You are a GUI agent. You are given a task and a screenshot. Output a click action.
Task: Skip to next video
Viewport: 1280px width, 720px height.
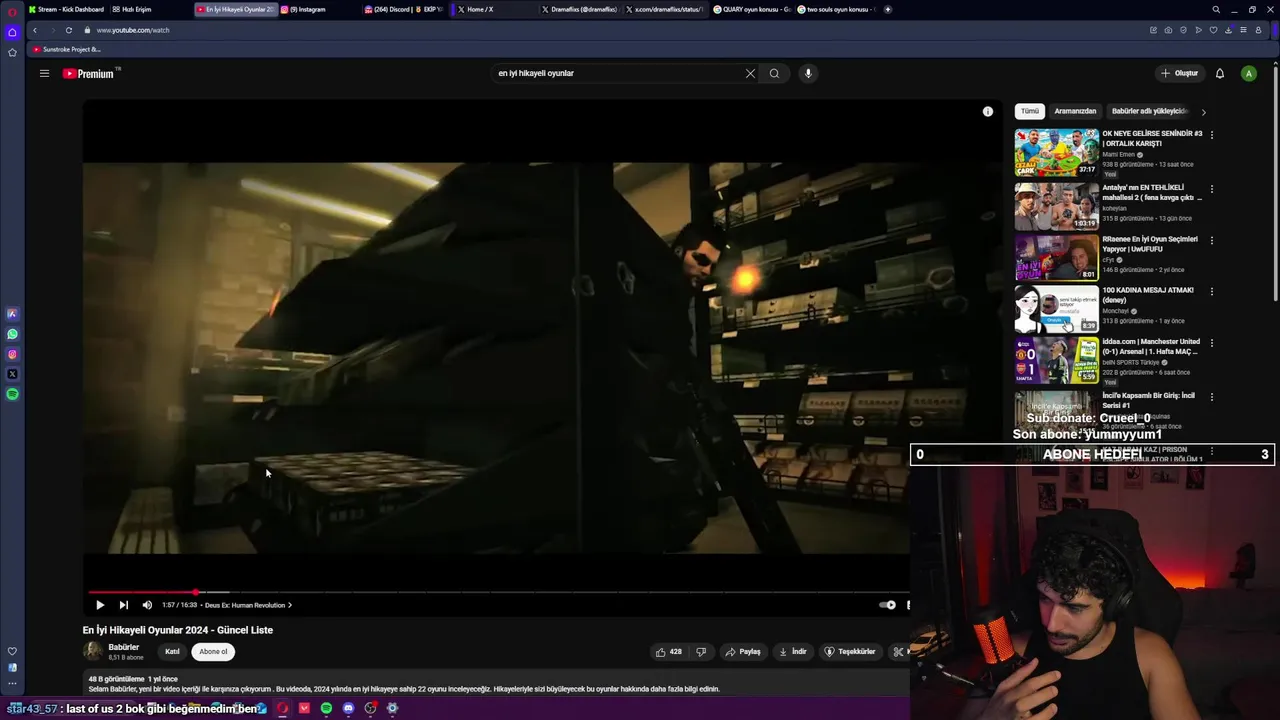(x=123, y=605)
